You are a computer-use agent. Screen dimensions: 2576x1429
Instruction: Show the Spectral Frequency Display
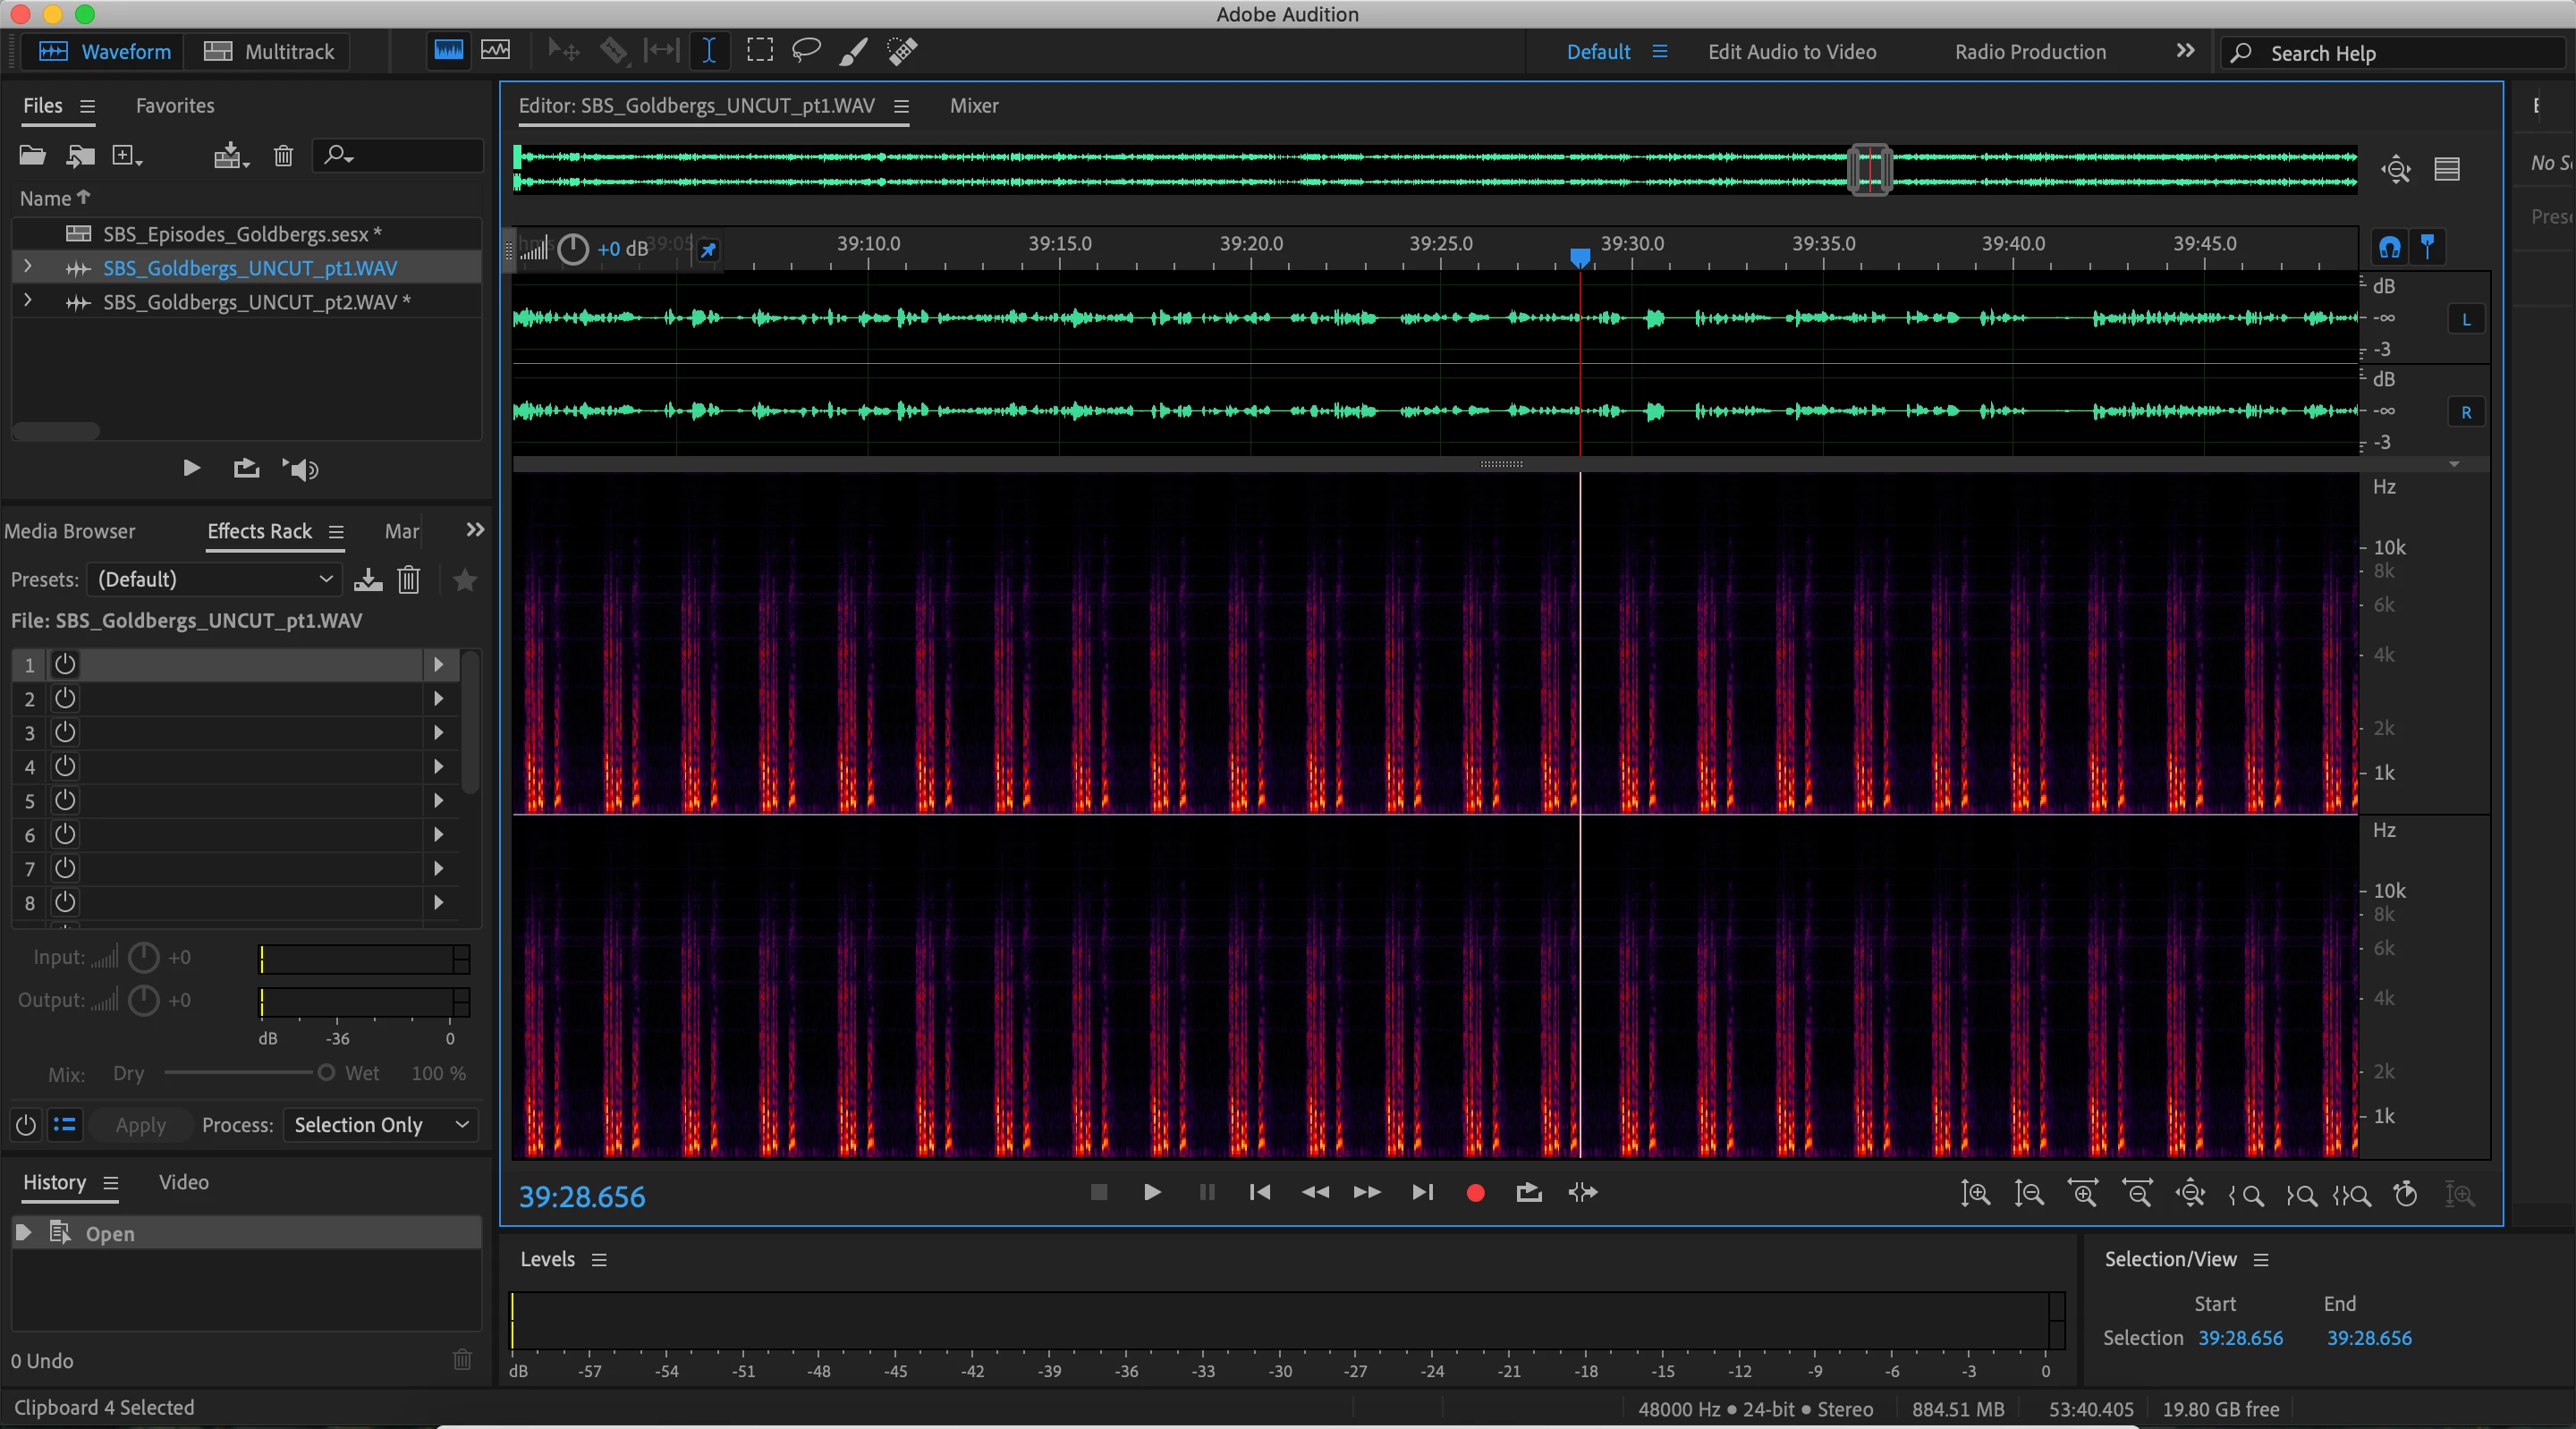449,50
